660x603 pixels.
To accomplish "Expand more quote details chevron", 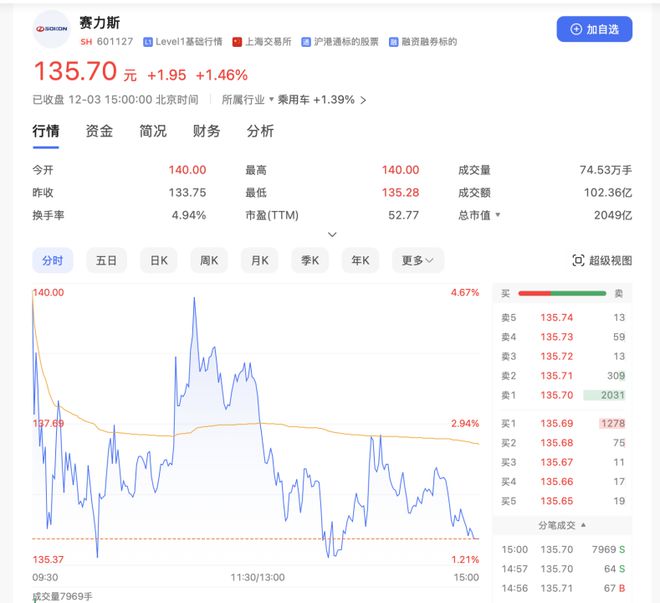I will click(x=332, y=234).
